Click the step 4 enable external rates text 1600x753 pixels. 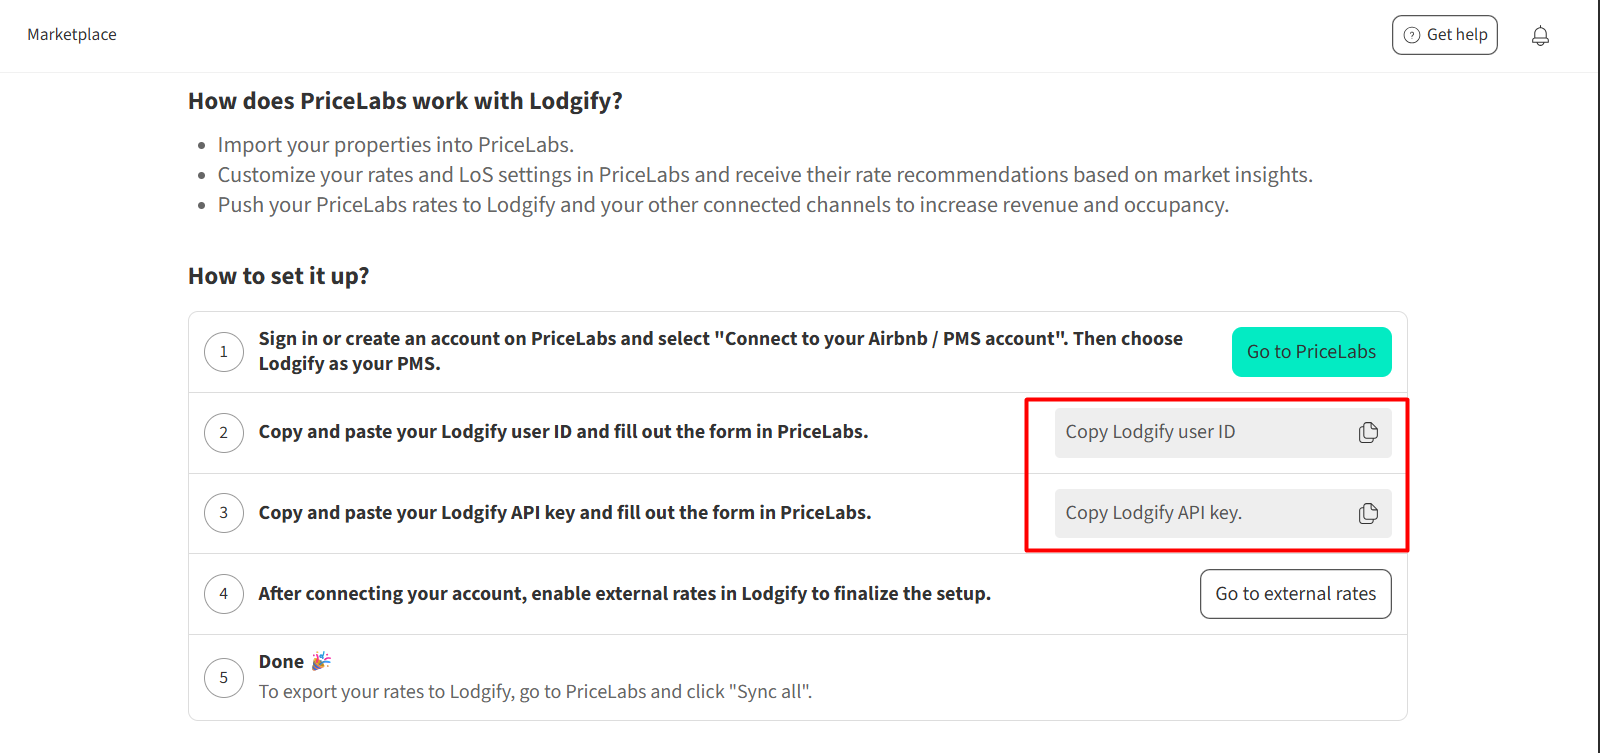click(624, 594)
